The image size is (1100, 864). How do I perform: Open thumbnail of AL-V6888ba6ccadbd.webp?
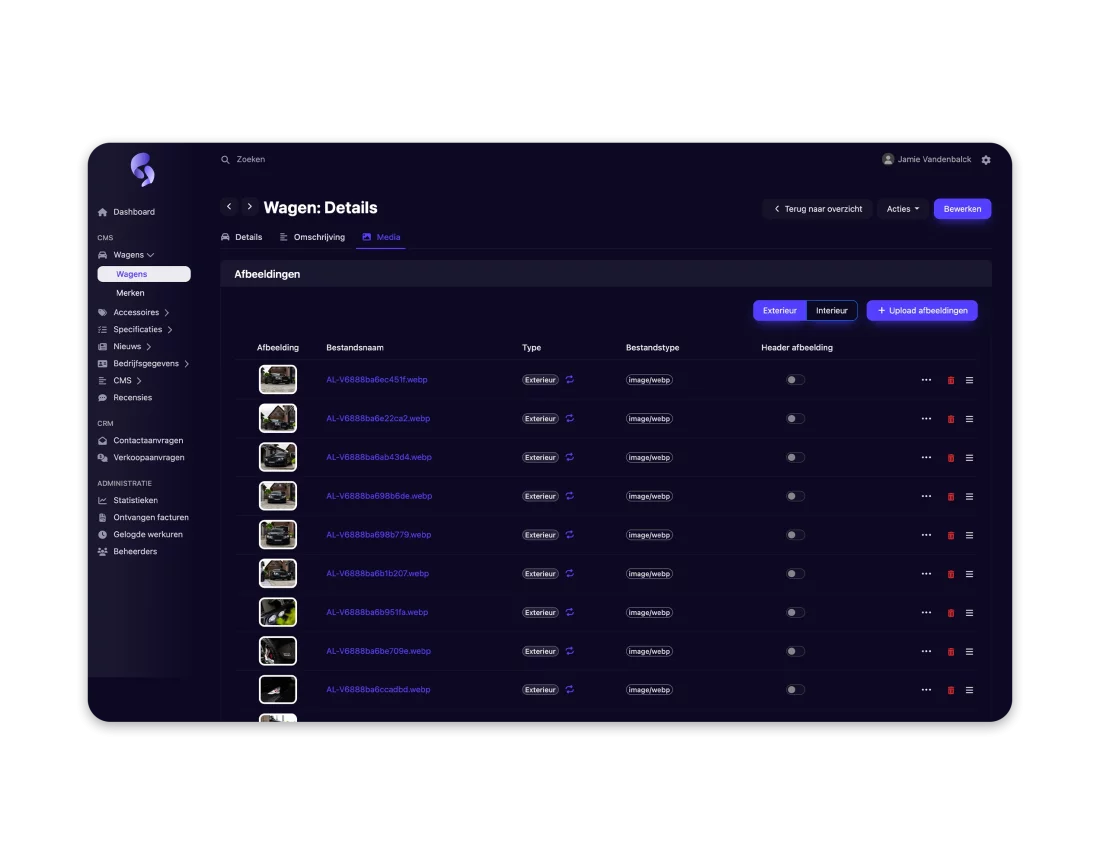coord(278,689)
